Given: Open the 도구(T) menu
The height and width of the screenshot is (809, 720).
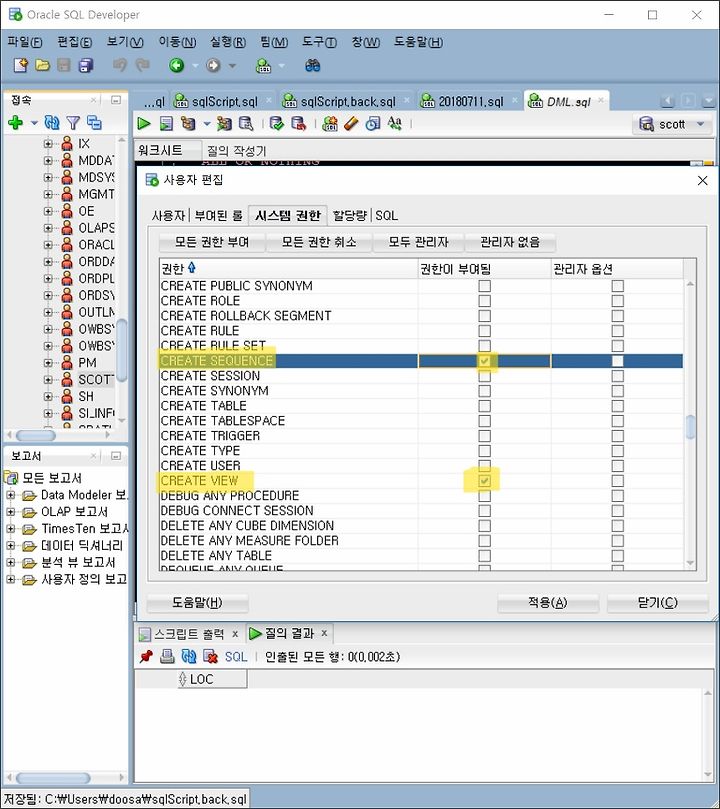Looking at the screenshot, I should (x=319, y=42).
